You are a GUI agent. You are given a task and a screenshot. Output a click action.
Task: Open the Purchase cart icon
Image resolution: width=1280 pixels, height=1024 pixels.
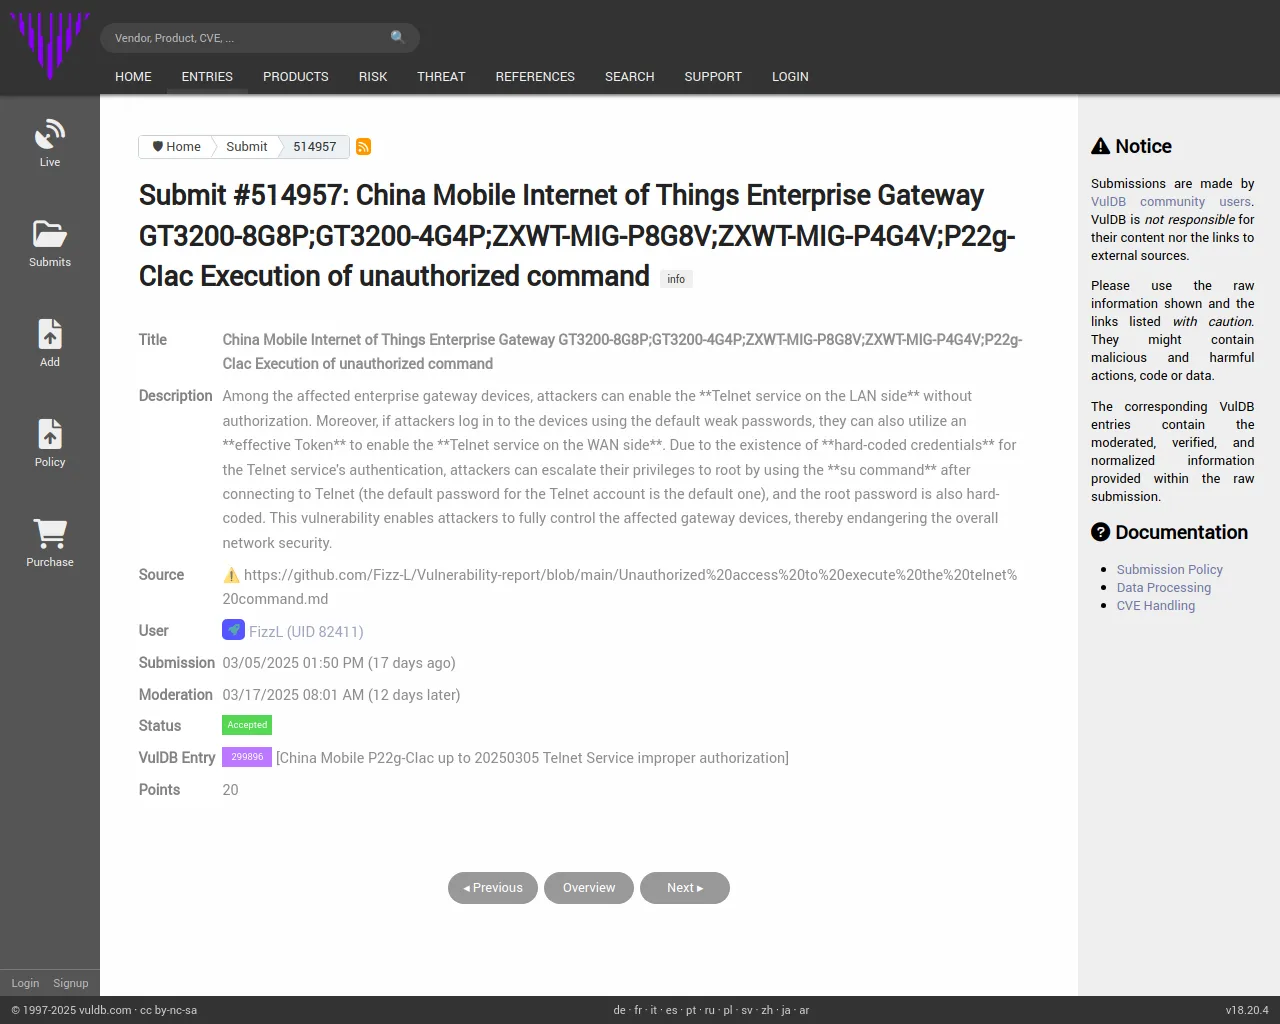[50, 534]
